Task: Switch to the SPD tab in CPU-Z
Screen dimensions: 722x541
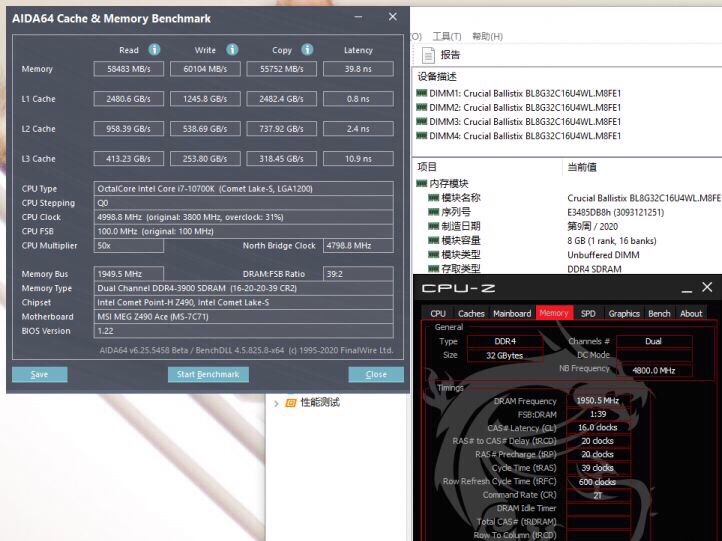Action: tap(588, 313)
